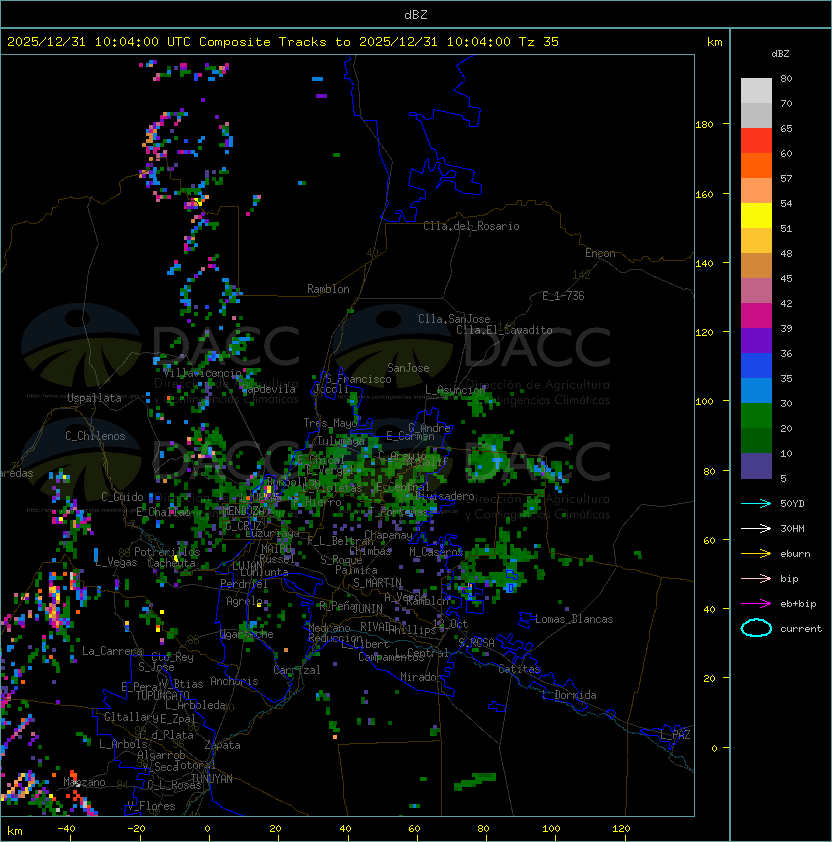
Task: Click the 'Villavicencio' map label
Action: coord(202,373)
